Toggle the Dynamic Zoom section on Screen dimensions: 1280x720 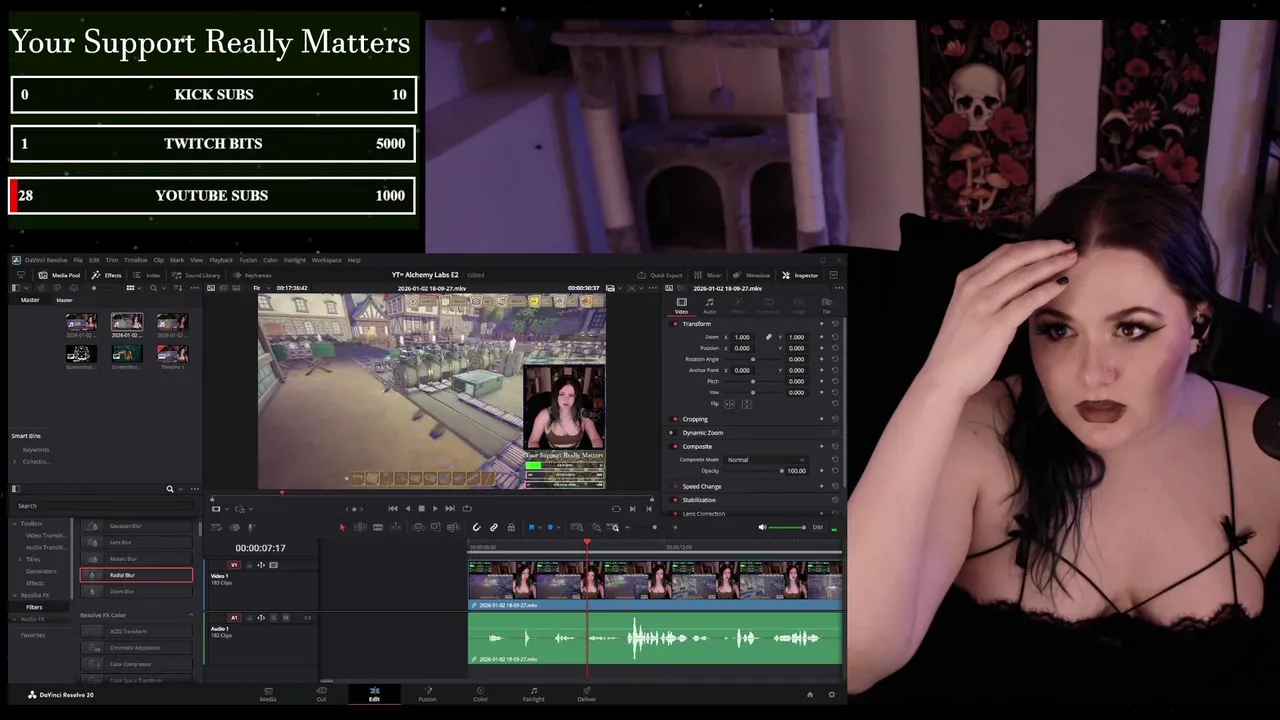click(x=673, y=433)
